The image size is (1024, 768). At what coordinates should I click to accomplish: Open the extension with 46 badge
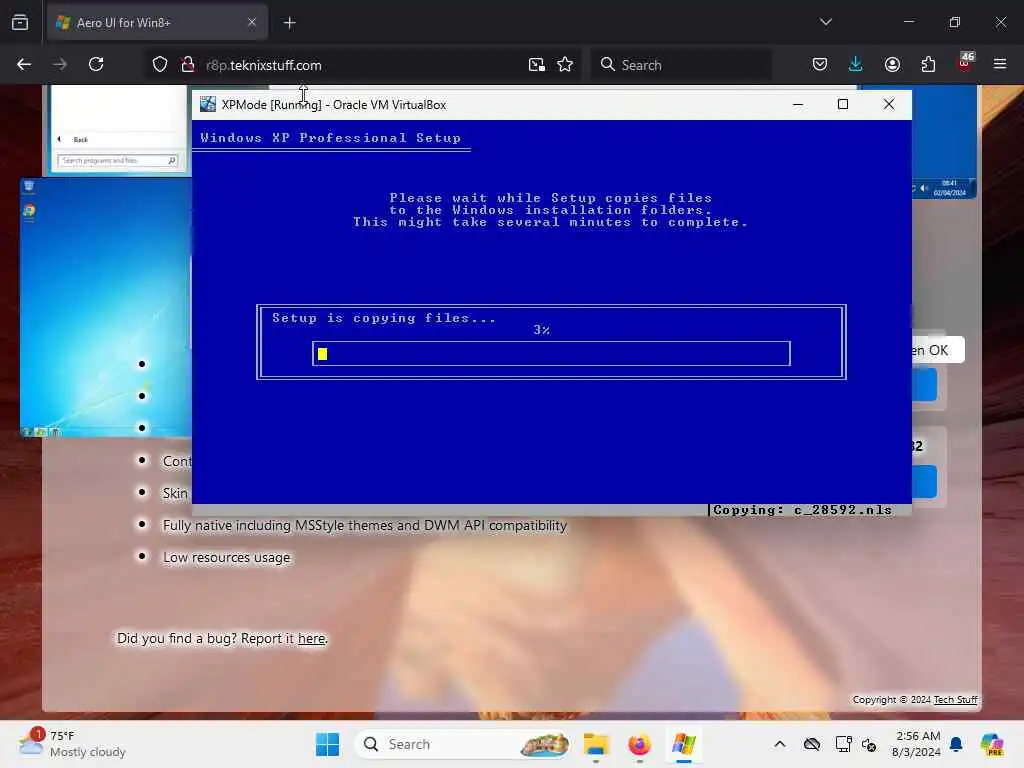(965, 63)
